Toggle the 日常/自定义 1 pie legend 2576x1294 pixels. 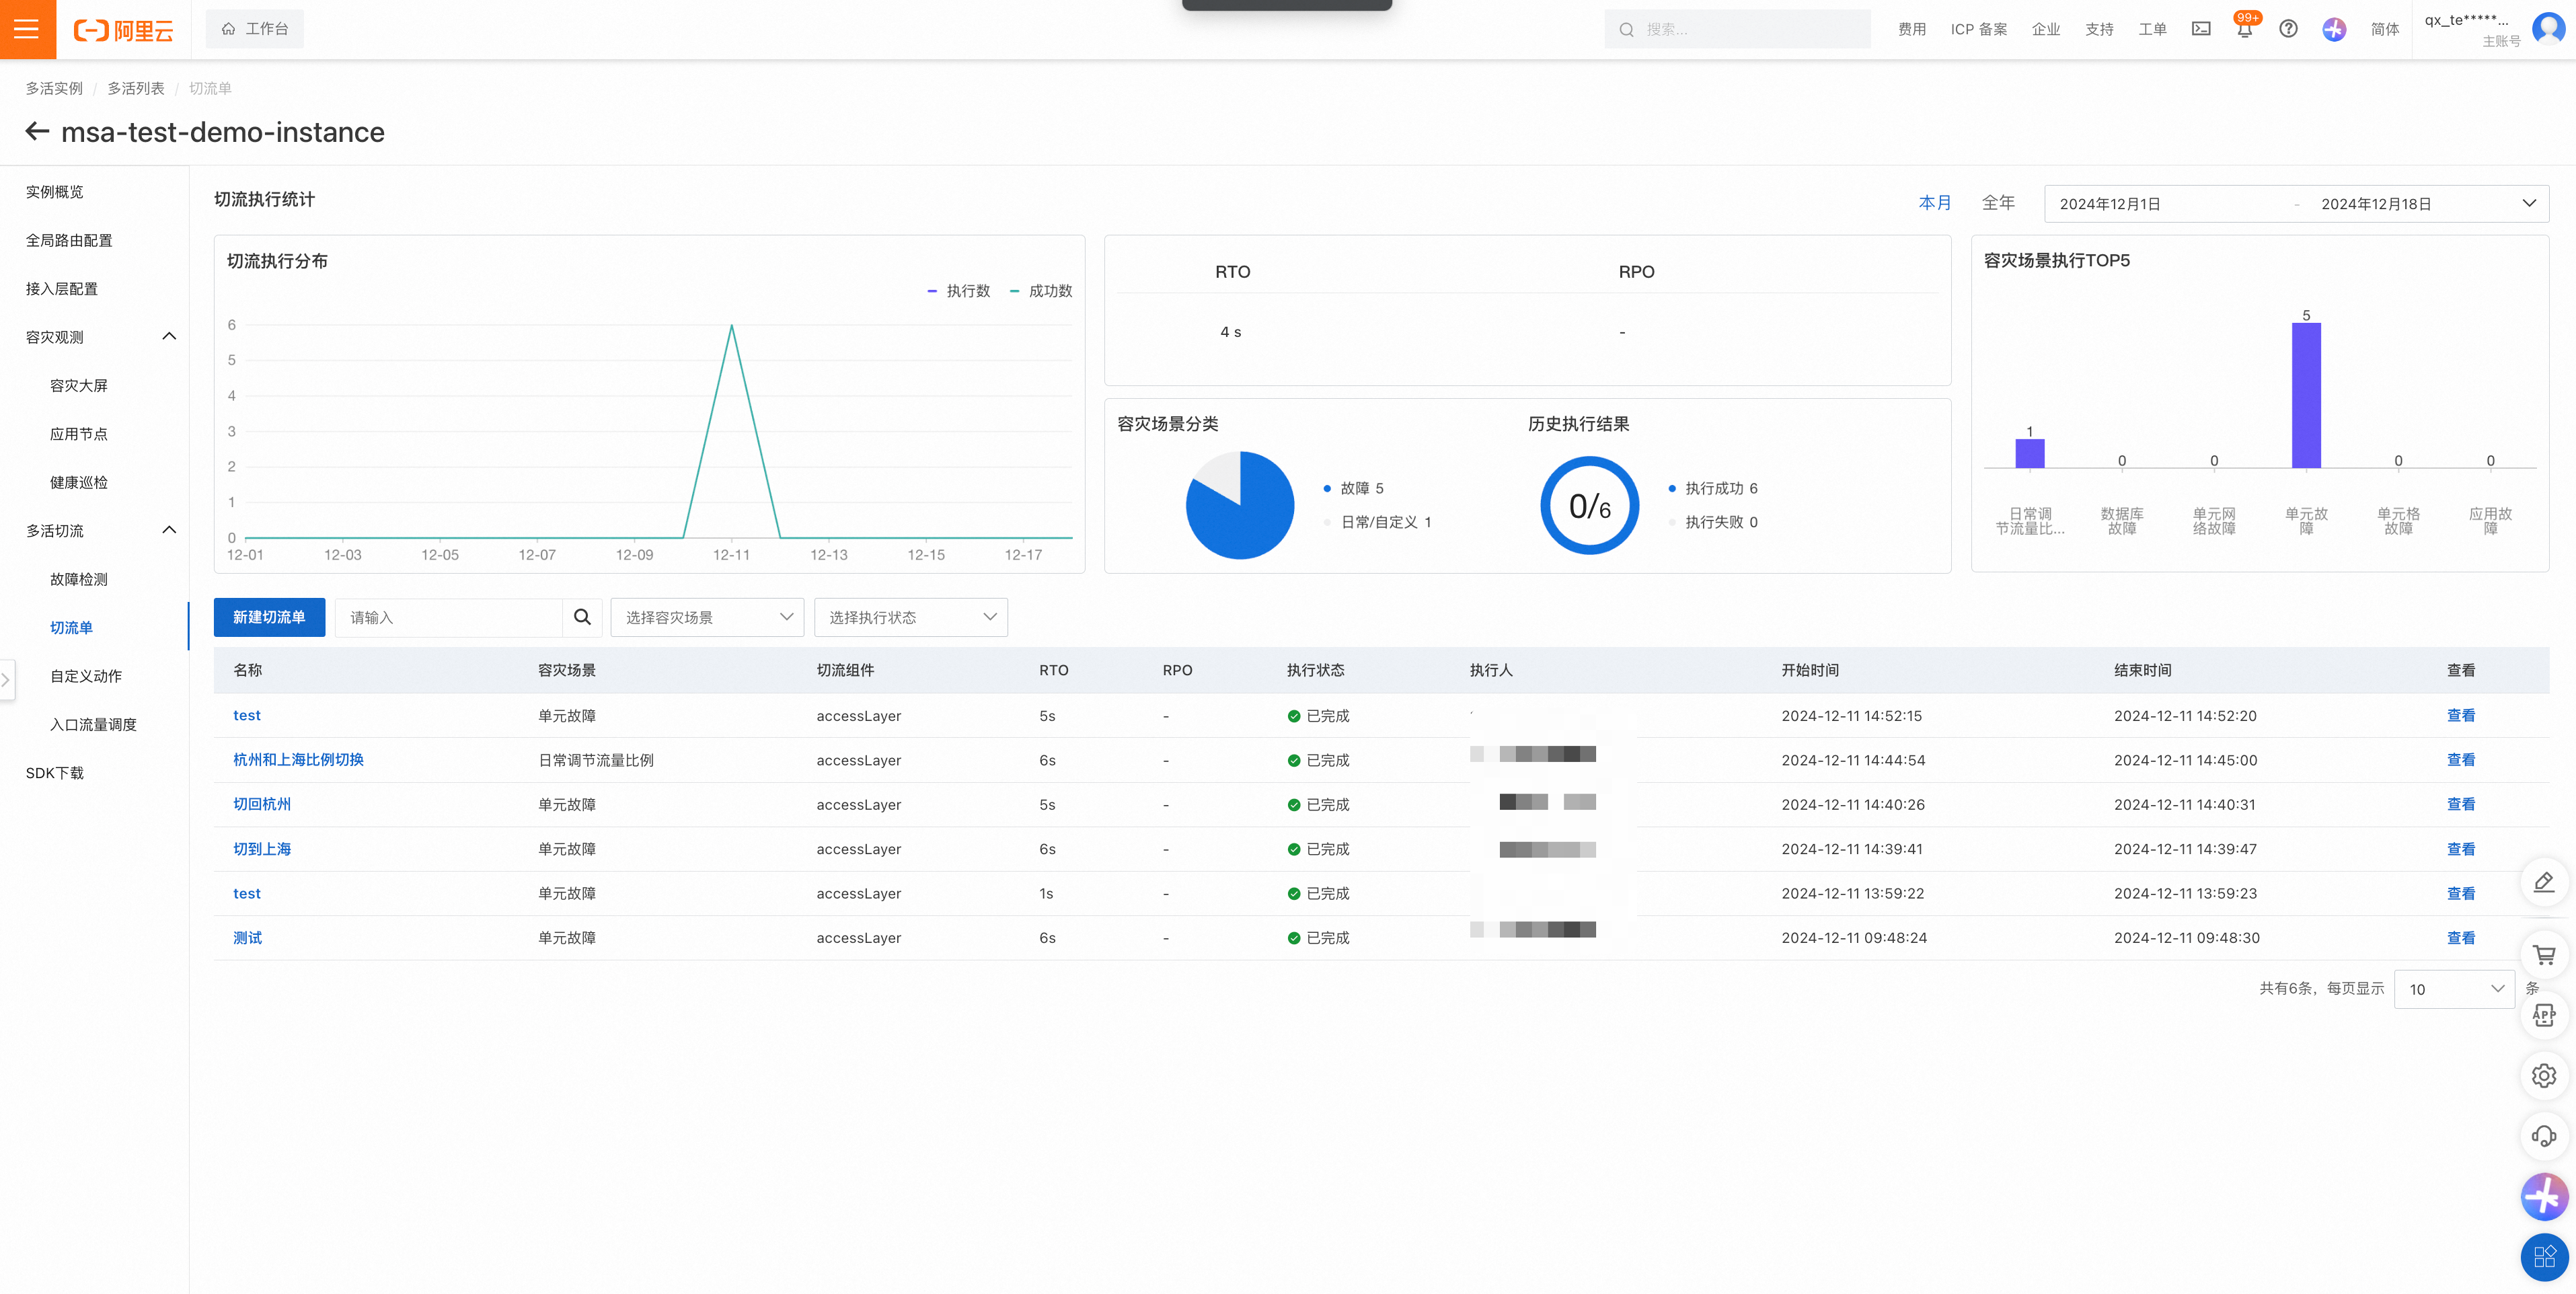[1378, 522]
